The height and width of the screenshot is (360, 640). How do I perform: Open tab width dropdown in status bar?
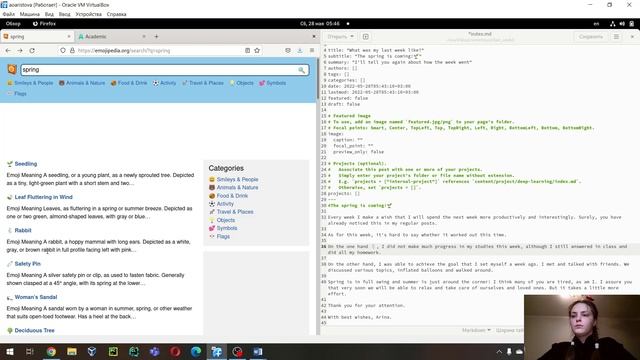(510, 330)
